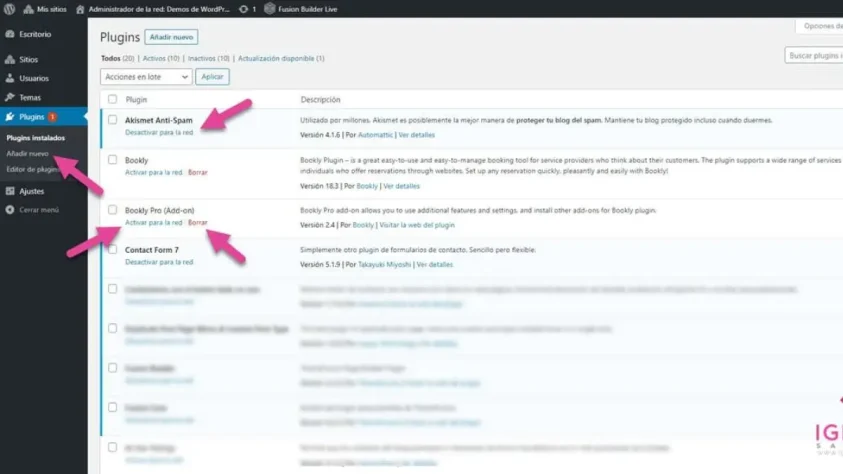Open the network admin home link
Image resolution: width=843 pixels, height=474 pixels.
coord(153,9)
